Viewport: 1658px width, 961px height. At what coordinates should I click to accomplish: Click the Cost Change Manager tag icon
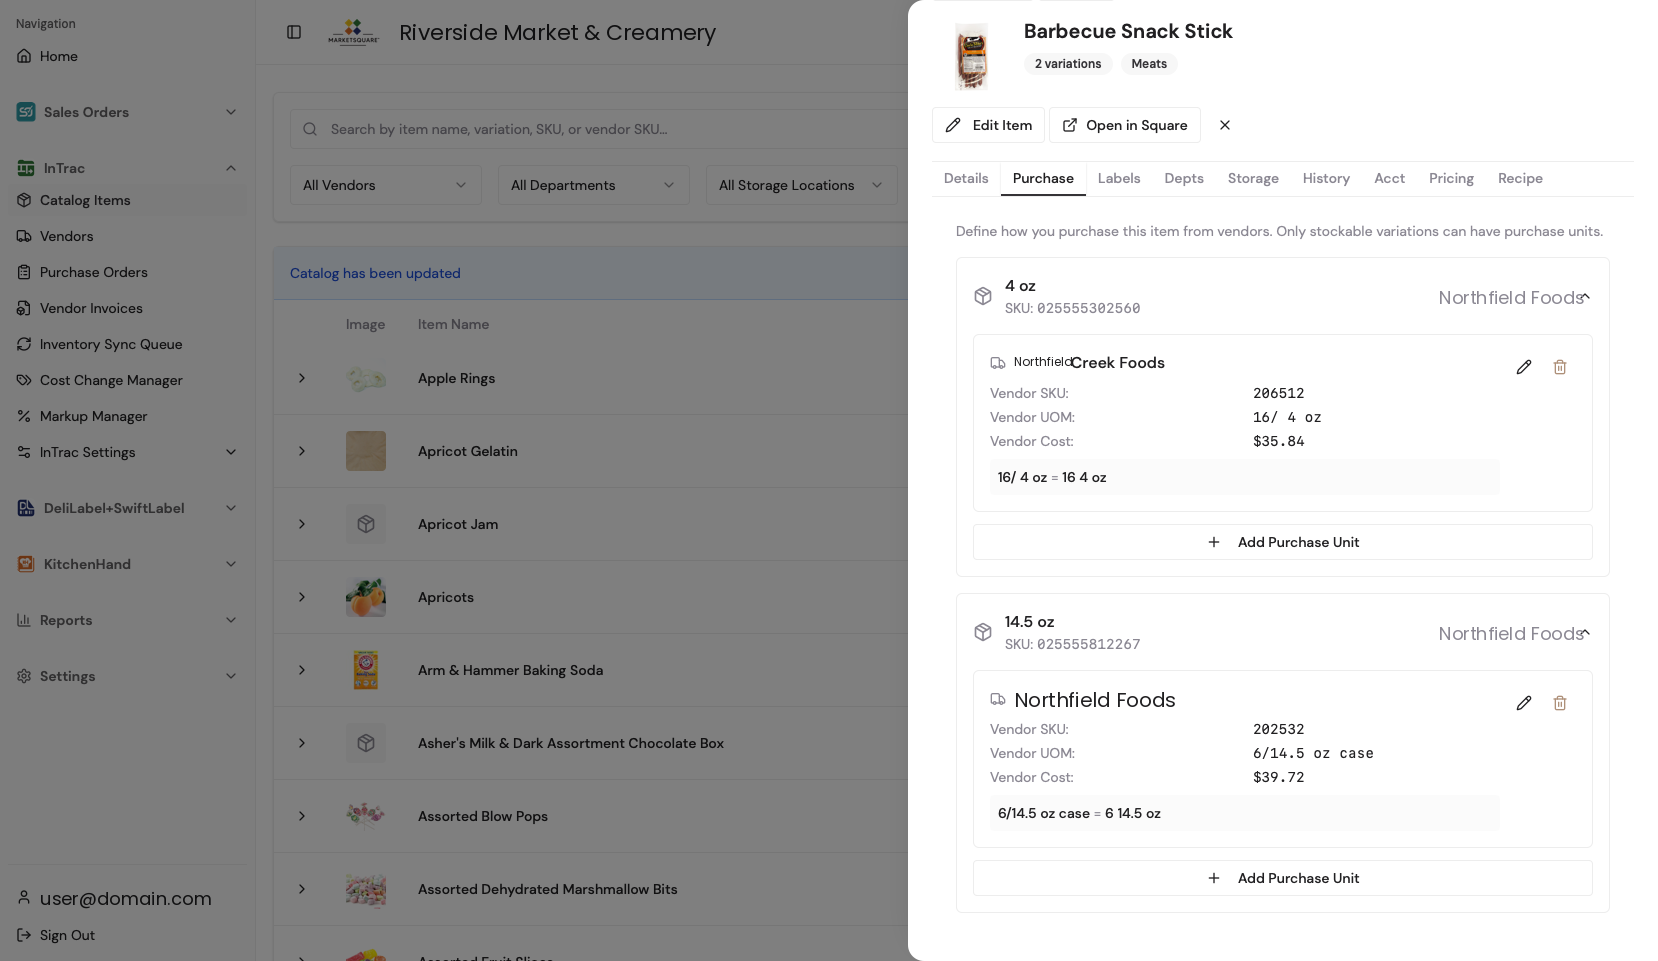(24, 380)
